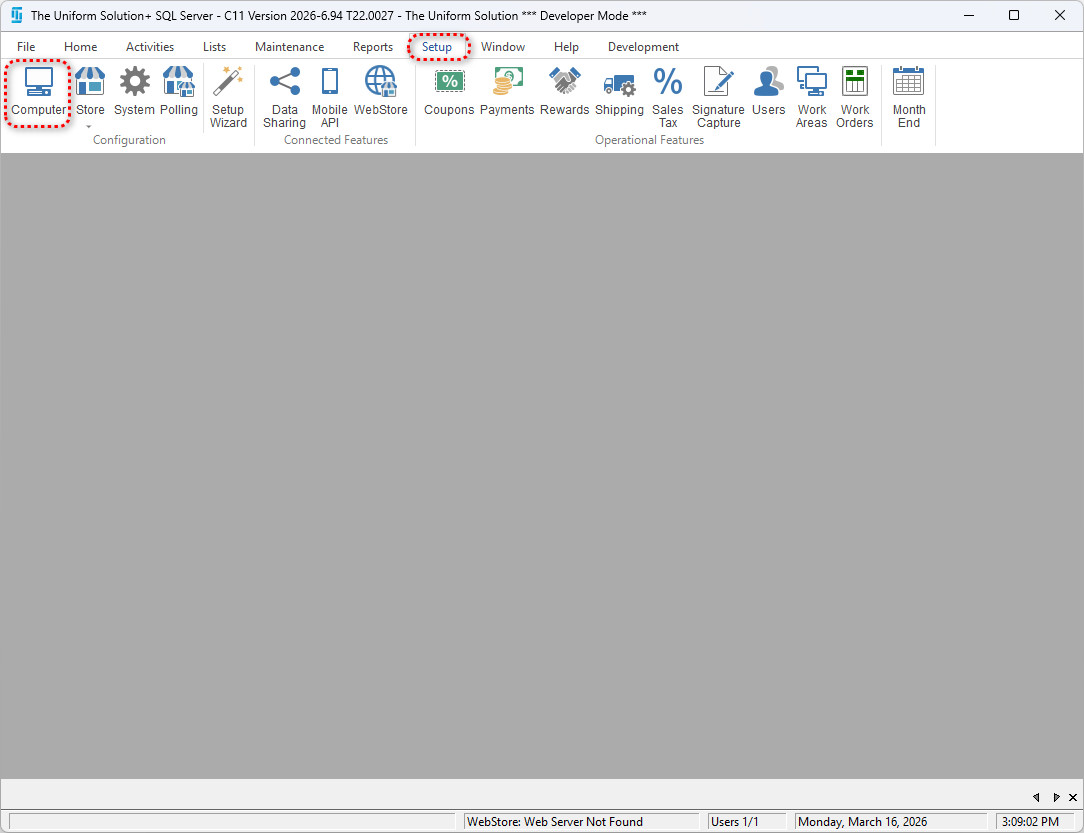Open Payments setup
1084x833 pixels.
point(507,92)
